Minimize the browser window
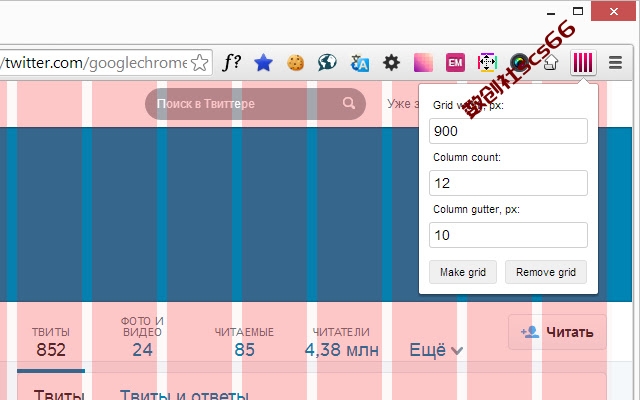The image size is (640, 400). tap(551, 12)
